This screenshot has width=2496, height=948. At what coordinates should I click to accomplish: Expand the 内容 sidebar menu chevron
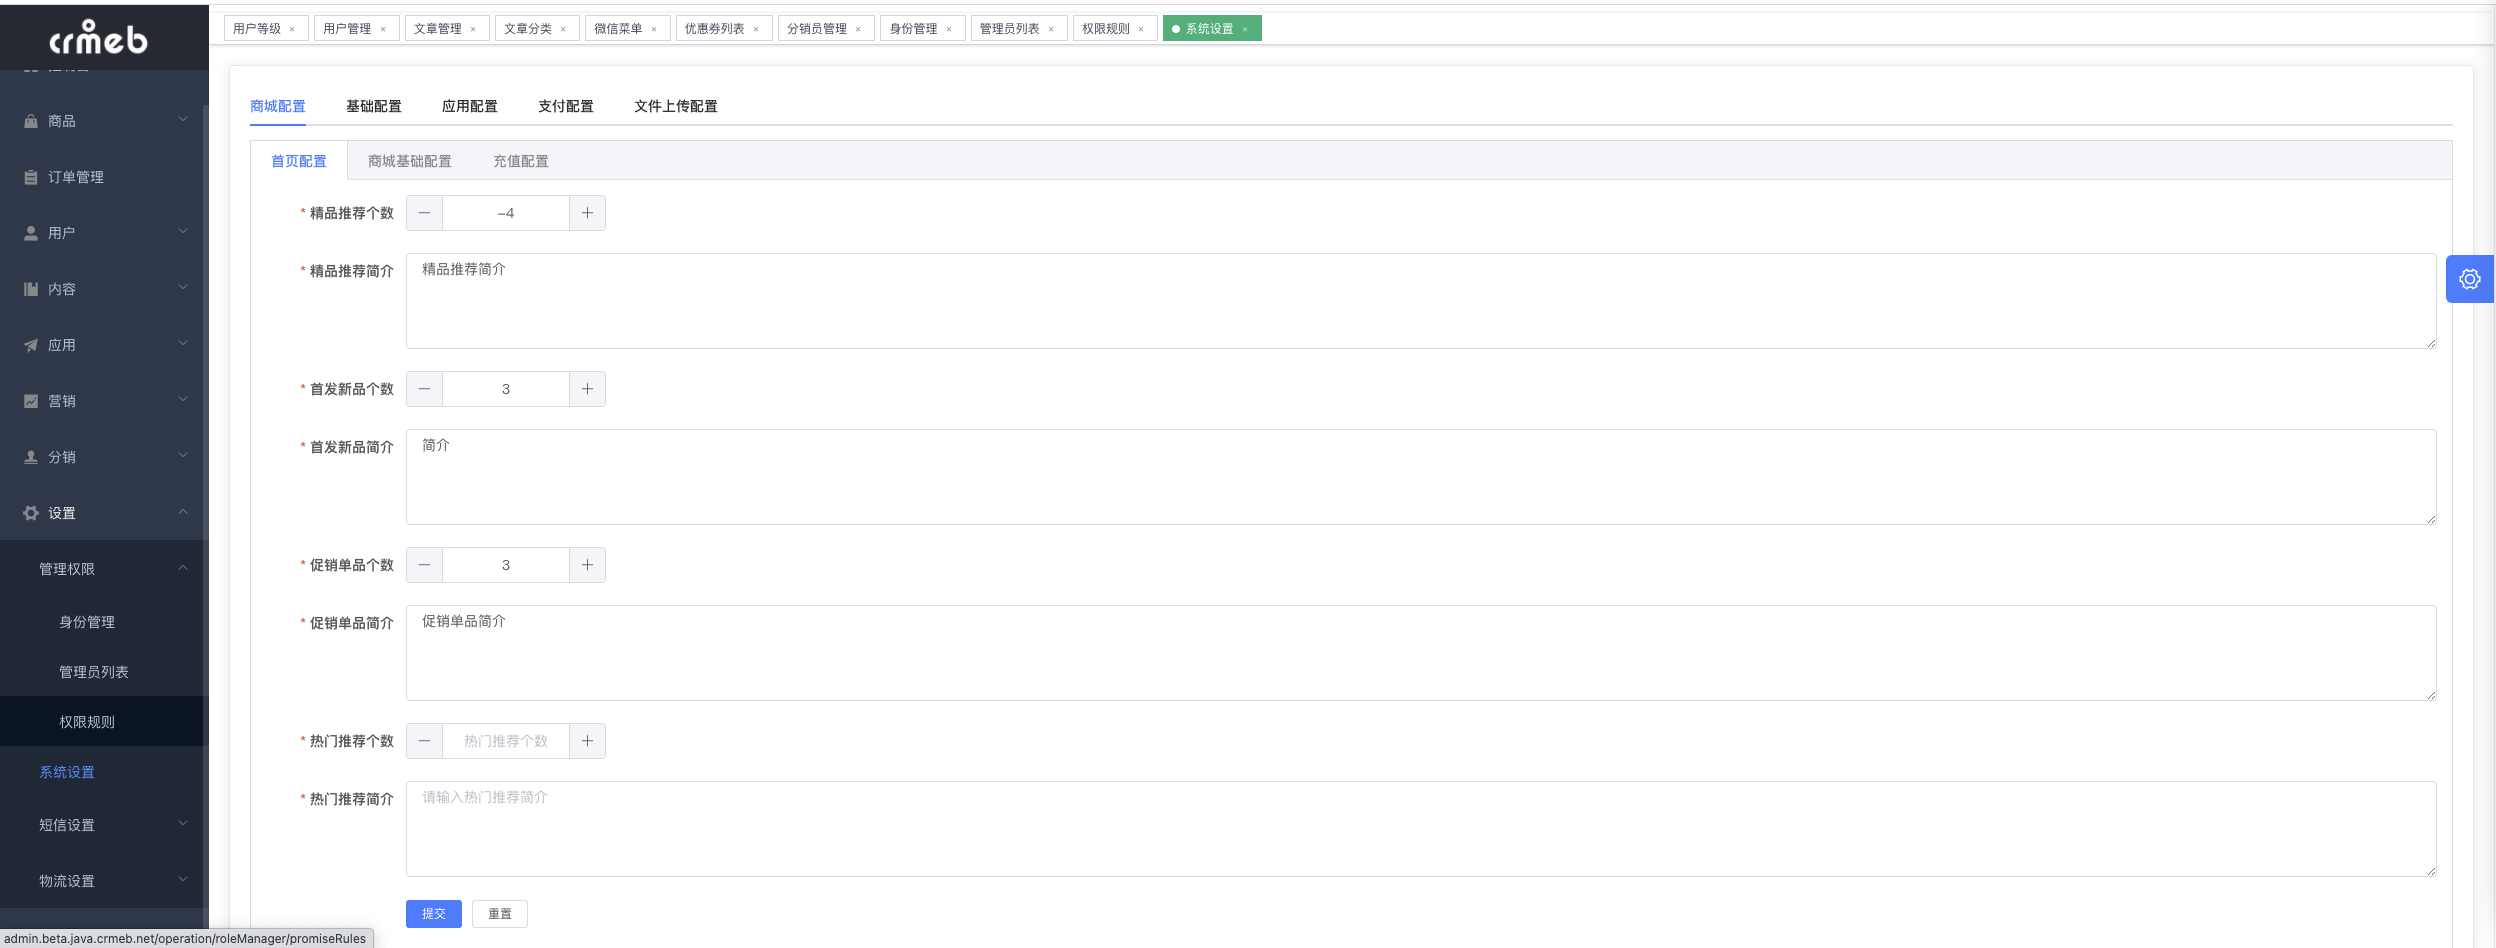183,287
